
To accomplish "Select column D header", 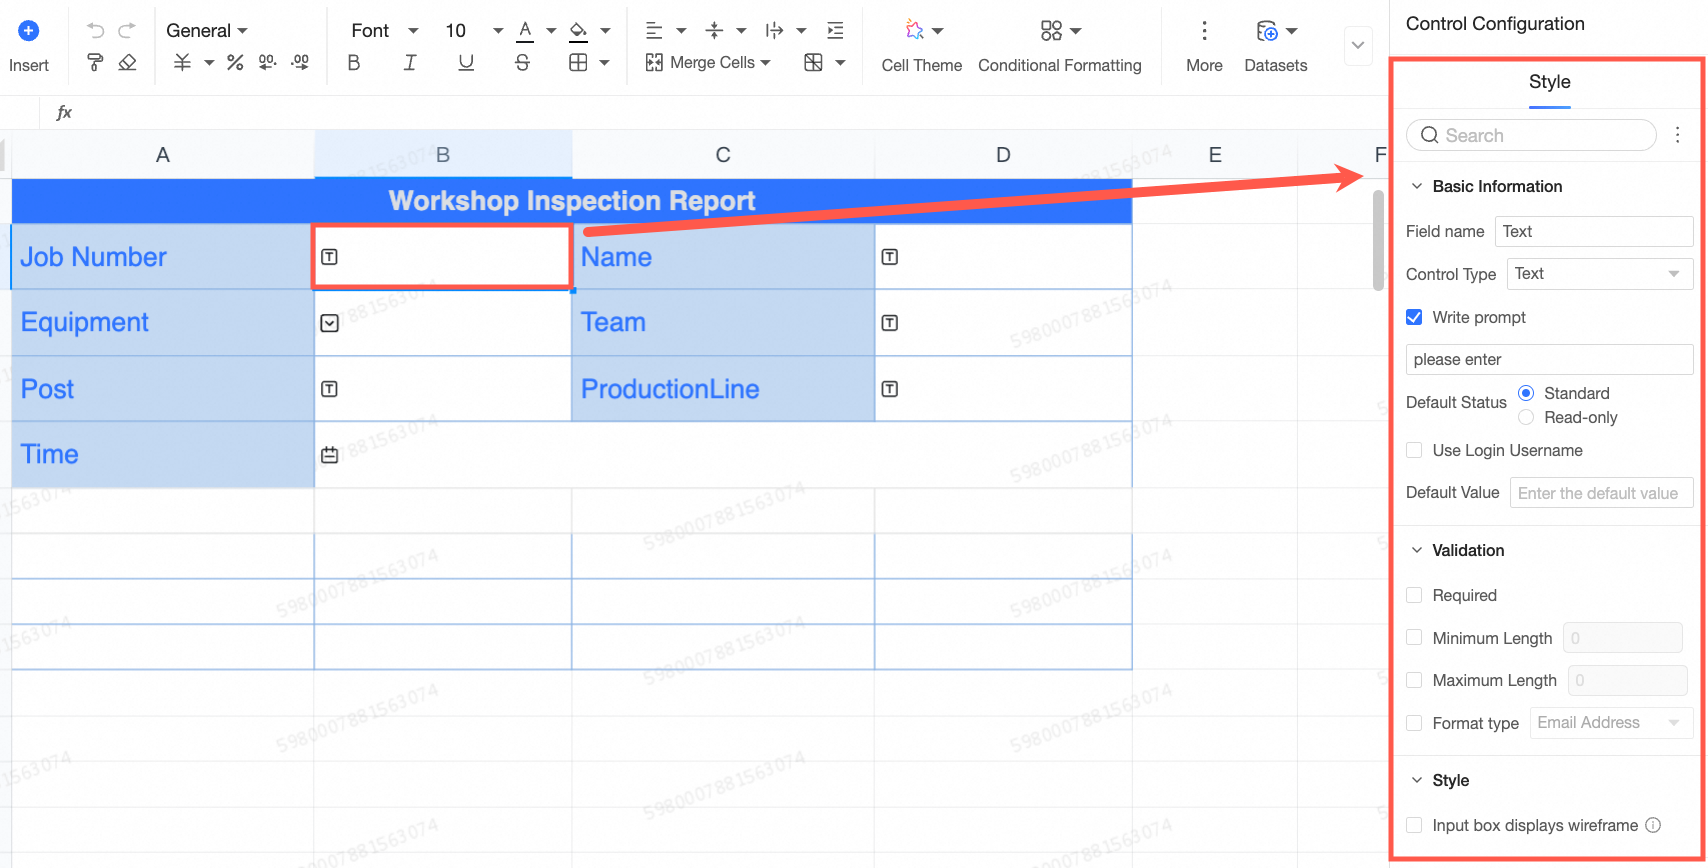I will [x=1003, y=155].
